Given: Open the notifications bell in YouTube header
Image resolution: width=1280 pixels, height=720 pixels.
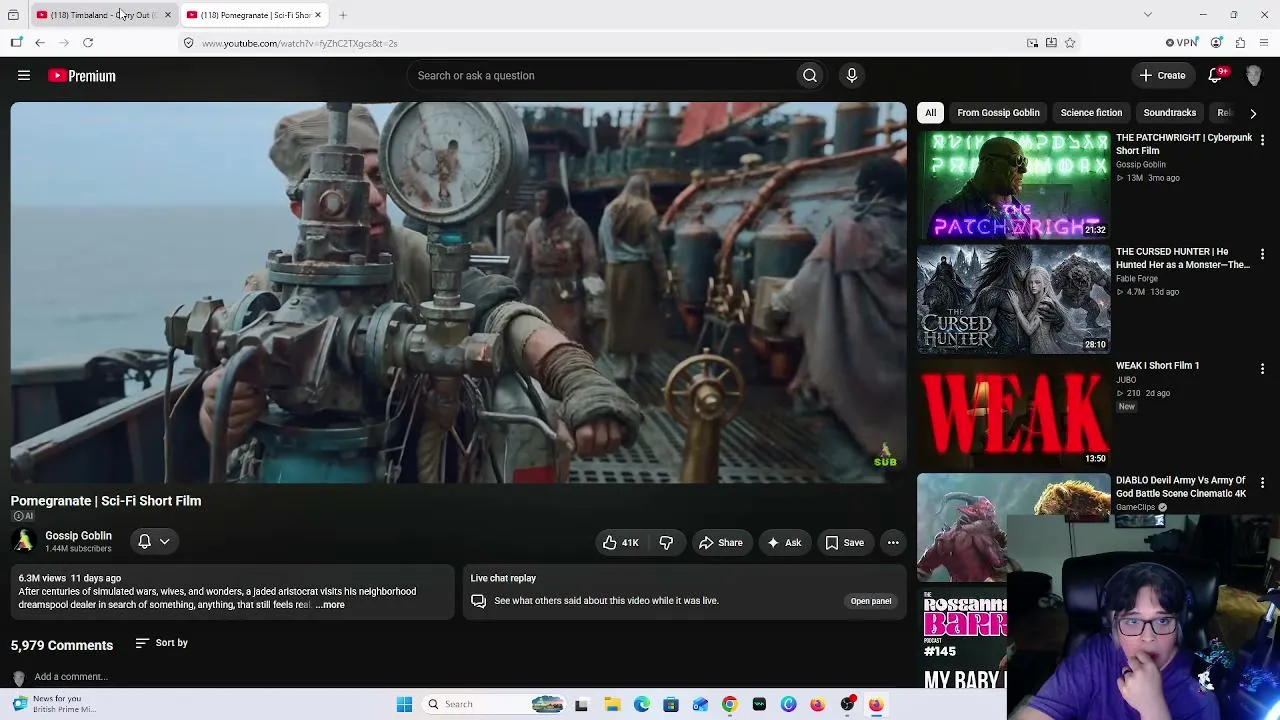Looking at the screenshot, I should pos(1216,75).
